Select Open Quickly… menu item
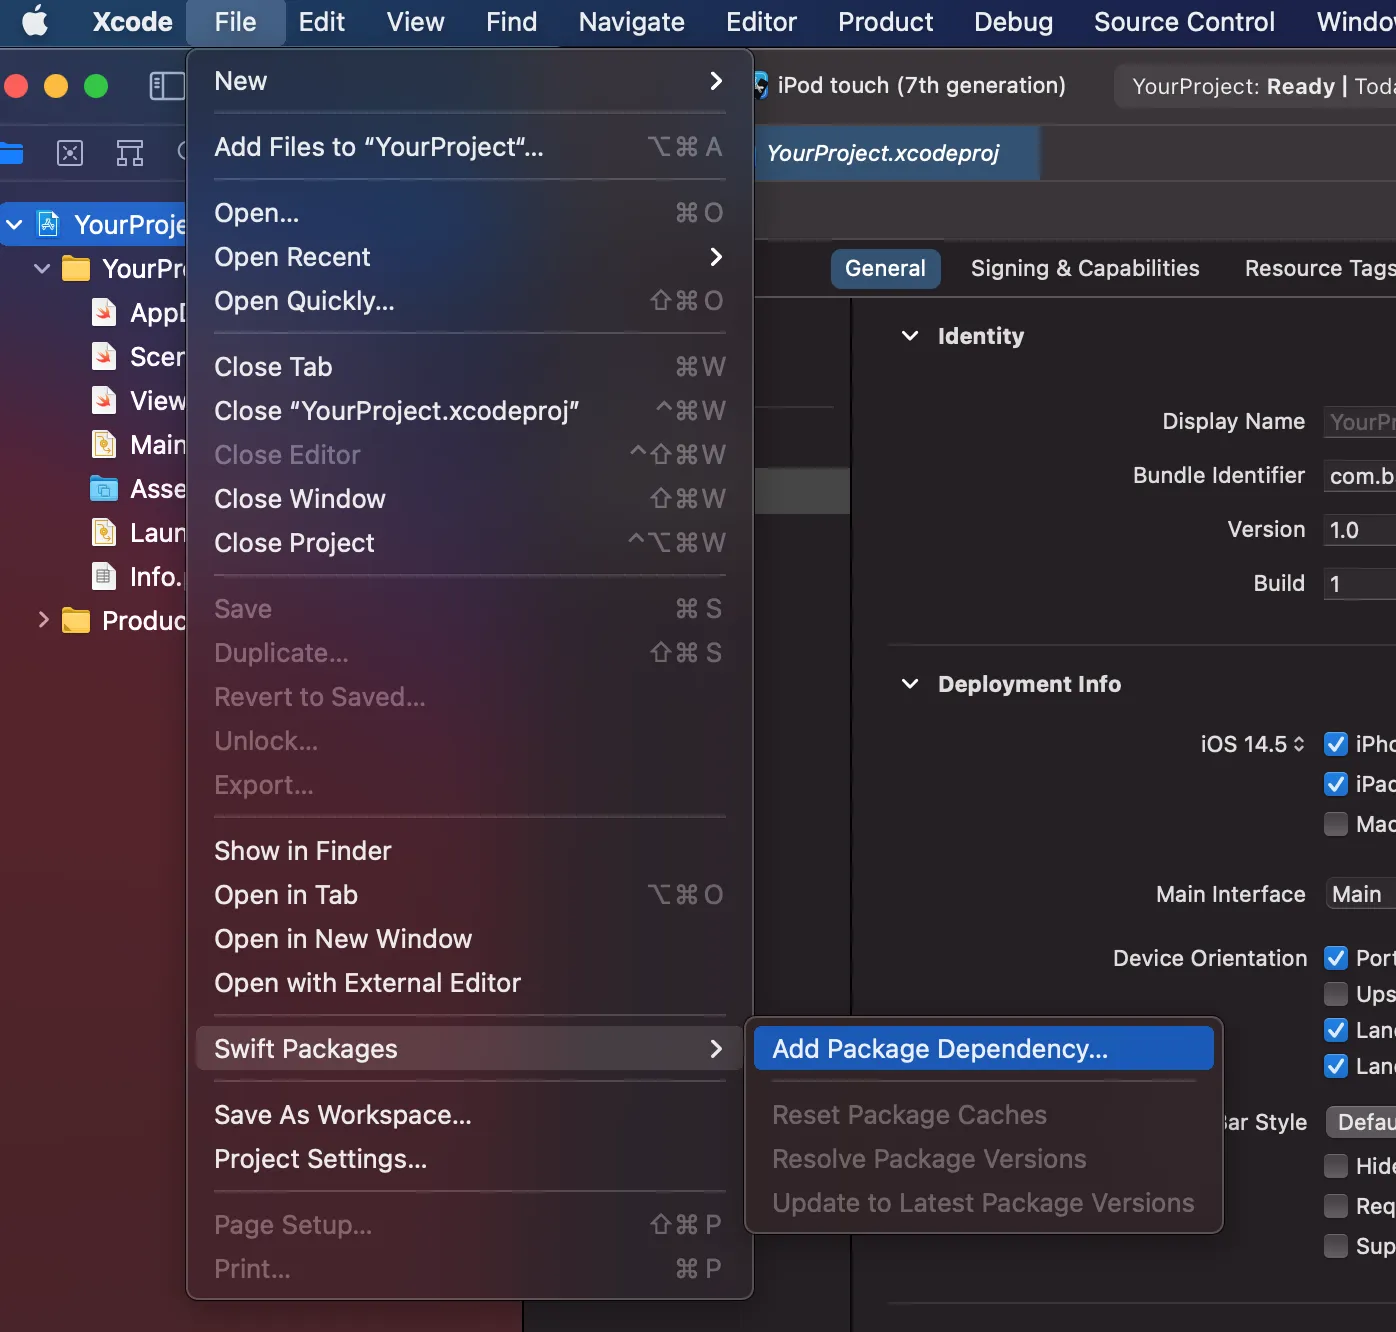The width and height of the screenshot is (1396, 1332). tap(469, 301)
